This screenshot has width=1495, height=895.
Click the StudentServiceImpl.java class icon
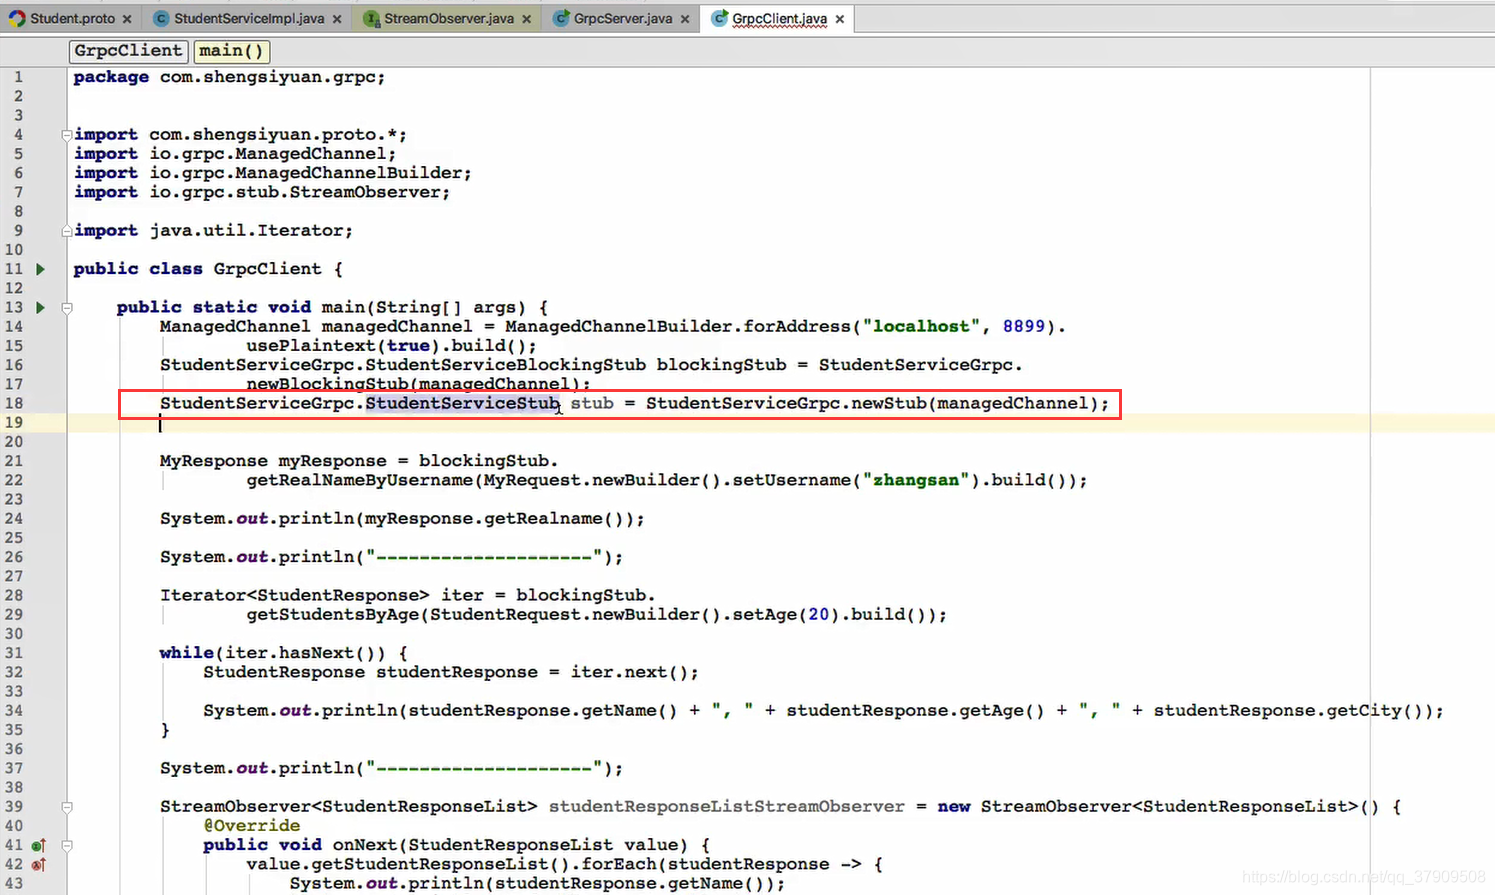tap(161, 19)
